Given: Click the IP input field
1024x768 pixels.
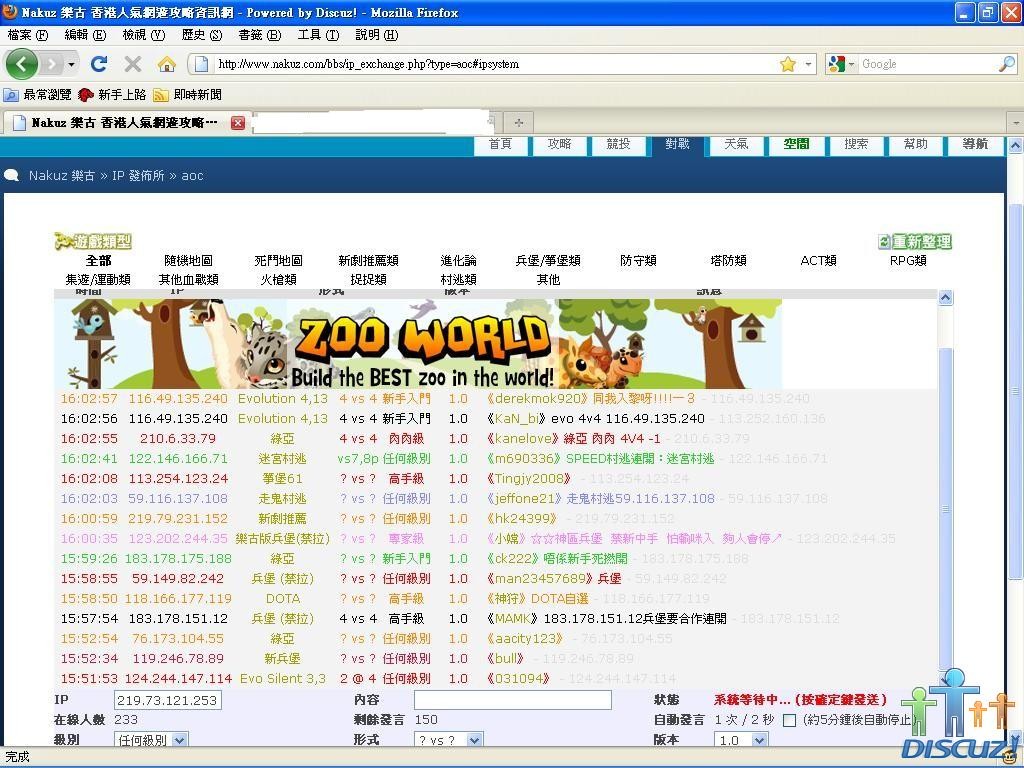Looking at the screenshot, I should point(168,700).
